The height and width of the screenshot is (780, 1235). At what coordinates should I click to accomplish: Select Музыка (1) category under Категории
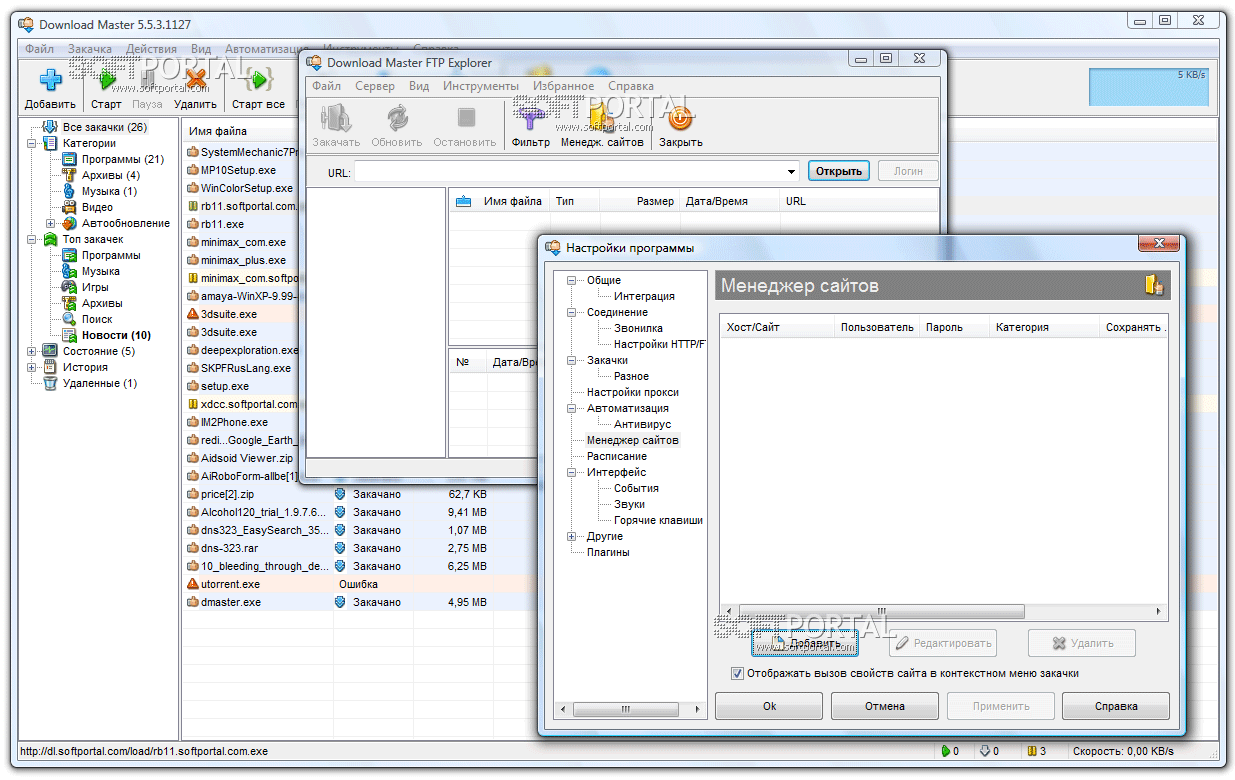[x=110, y=191]
